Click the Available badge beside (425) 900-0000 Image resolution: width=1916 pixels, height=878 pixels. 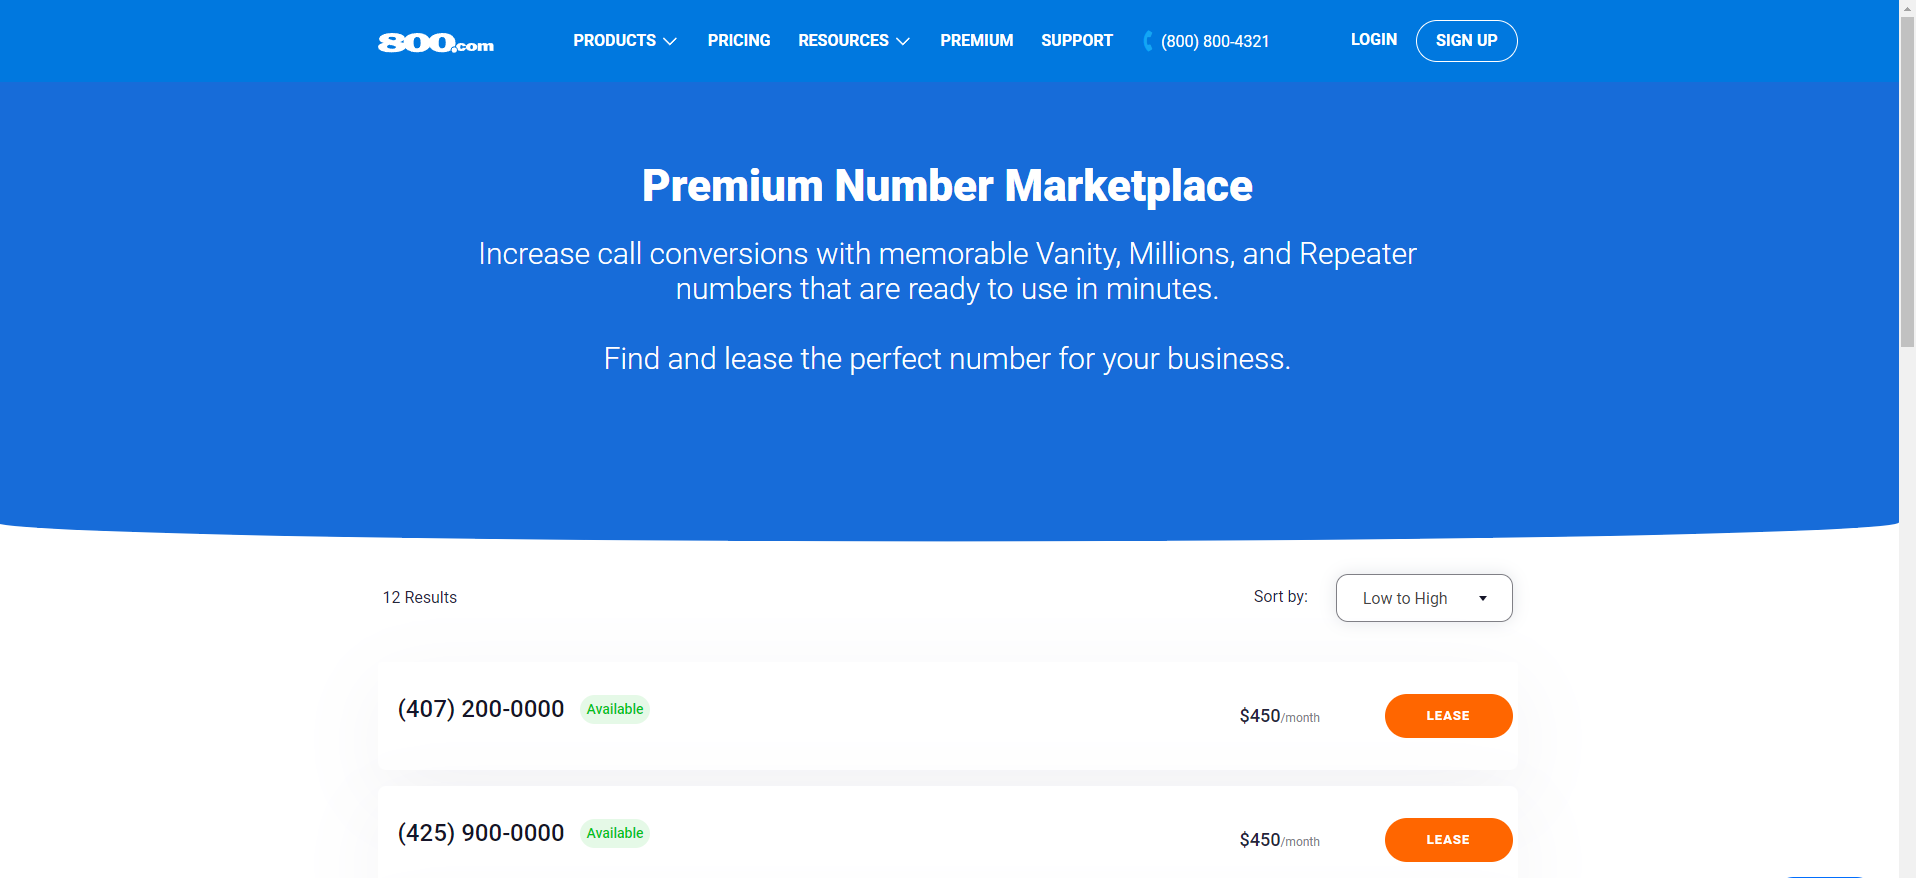pos(614,833)
